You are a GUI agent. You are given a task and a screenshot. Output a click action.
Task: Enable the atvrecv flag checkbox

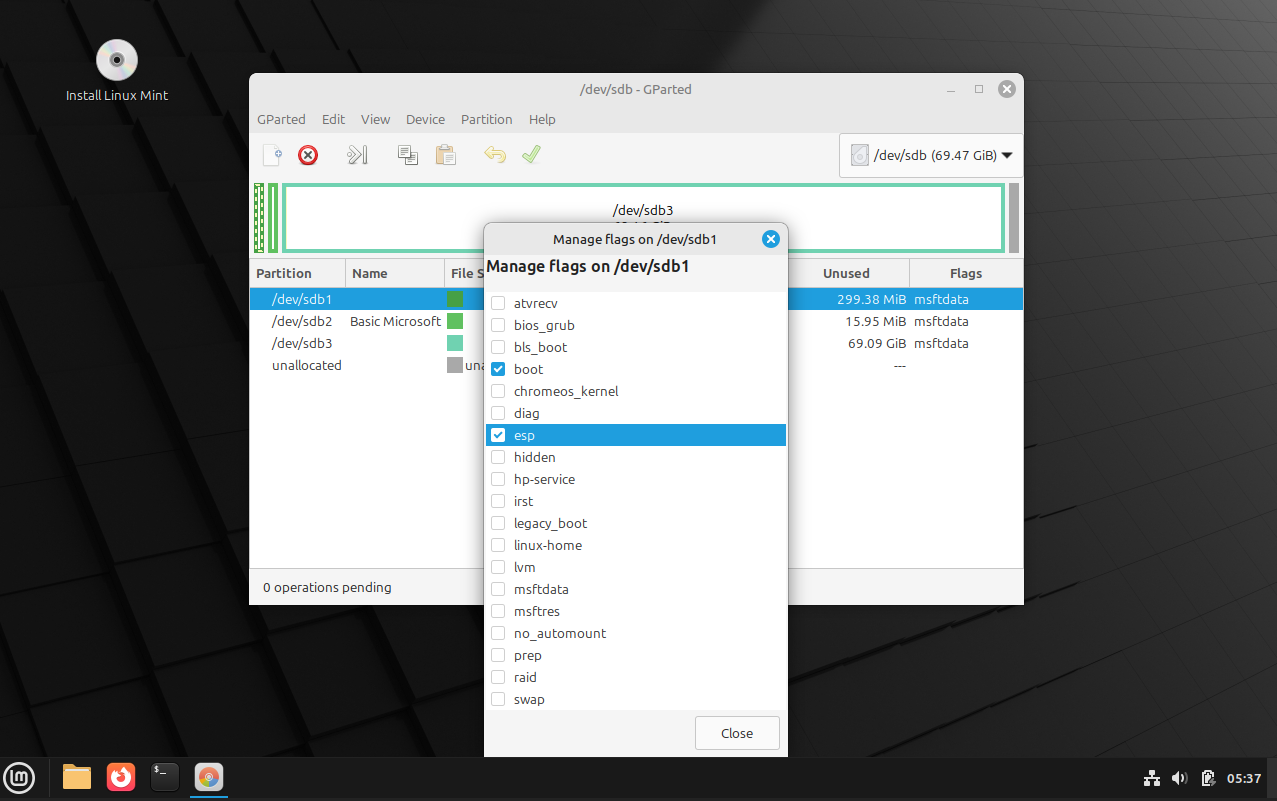(498, 303)
